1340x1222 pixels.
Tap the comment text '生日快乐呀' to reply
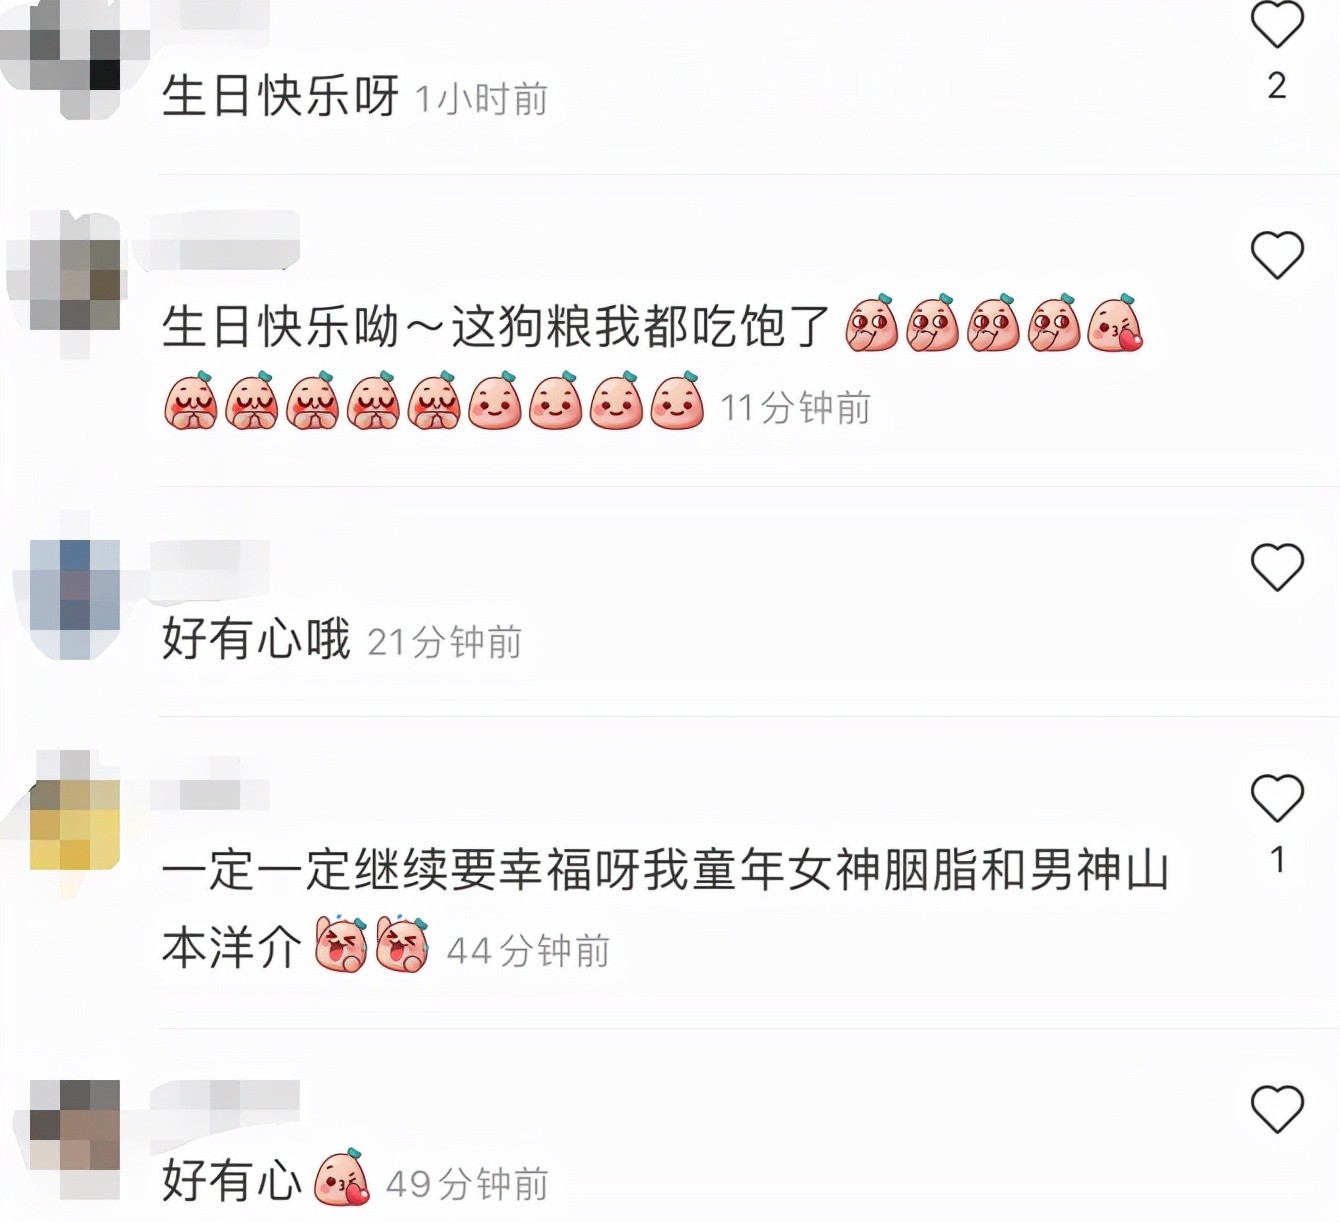point(280,96)
